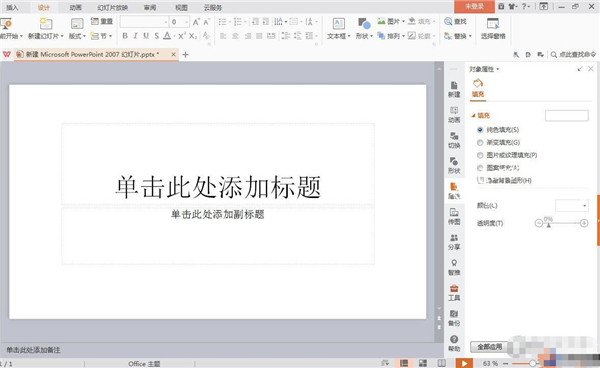Toggle Underline formatting
The width and height of the screenshot is (600, 368).
(146, 36)
